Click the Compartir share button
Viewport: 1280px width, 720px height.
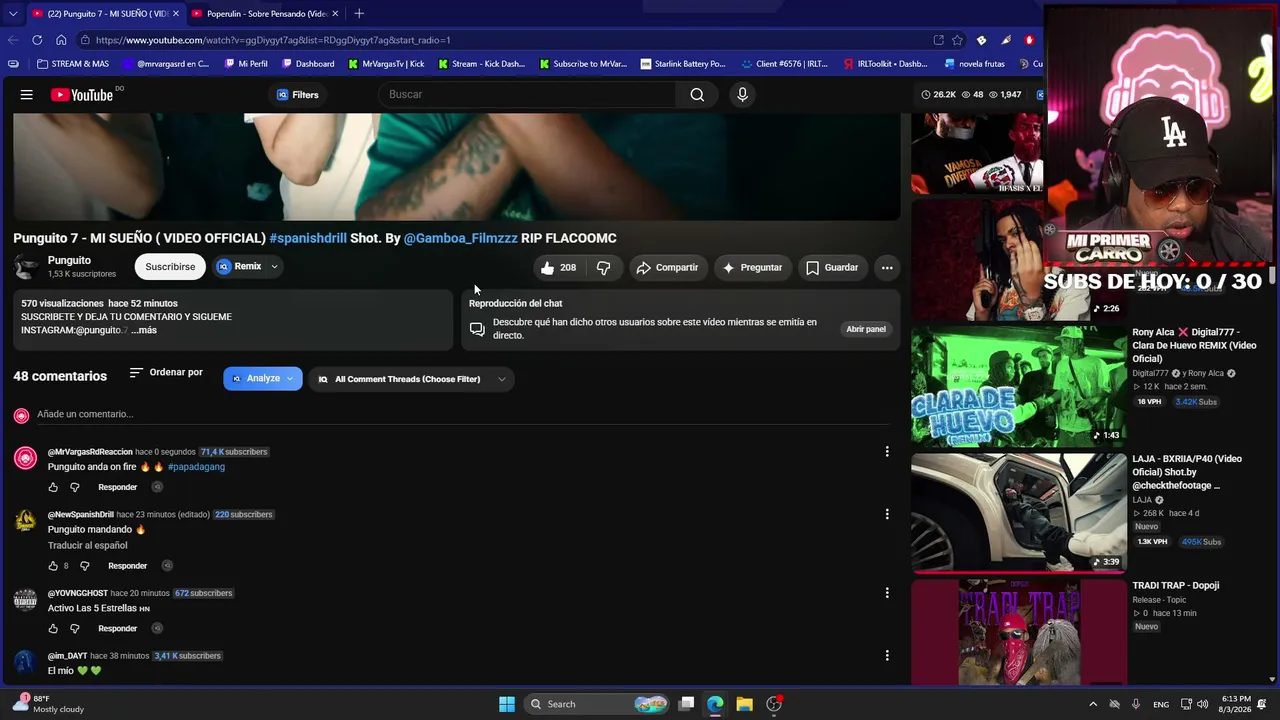[x=667, y=268]
